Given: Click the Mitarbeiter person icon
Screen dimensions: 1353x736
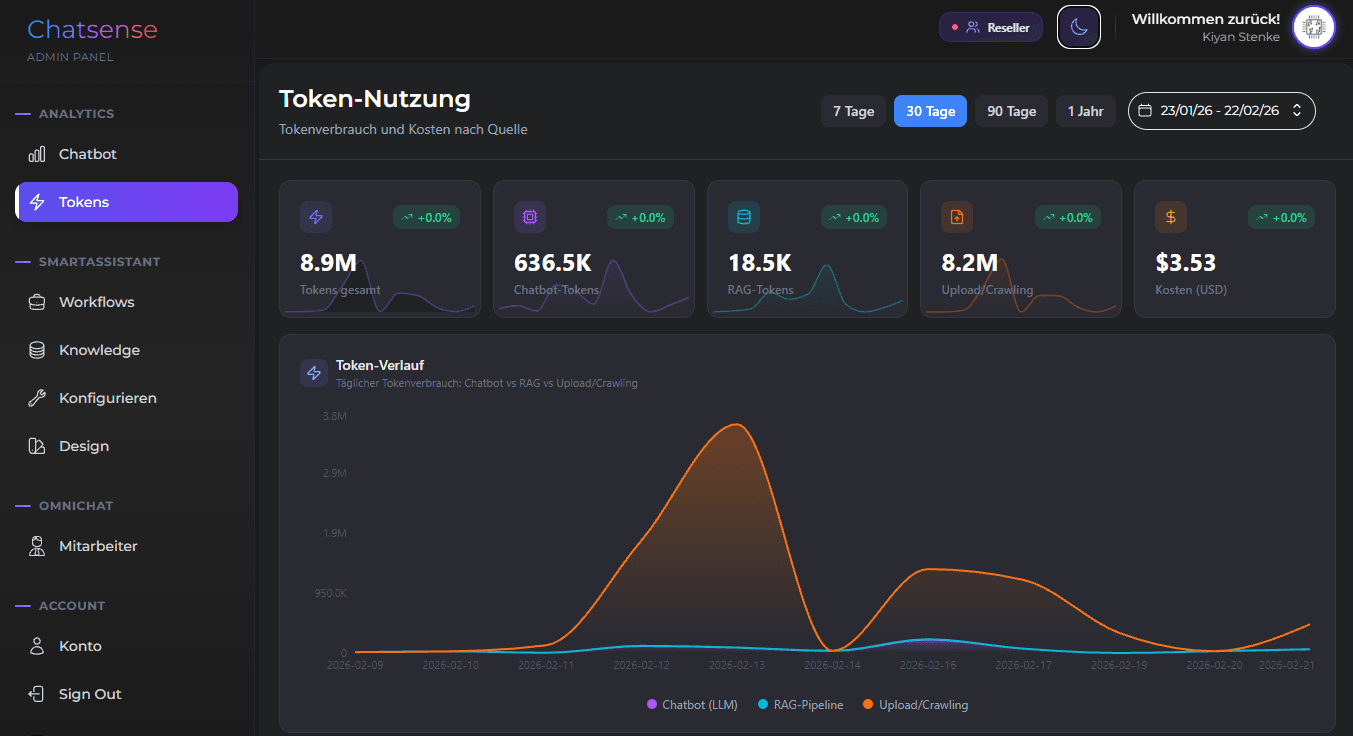Looking at the screenshot, I should tap(36, 546).
